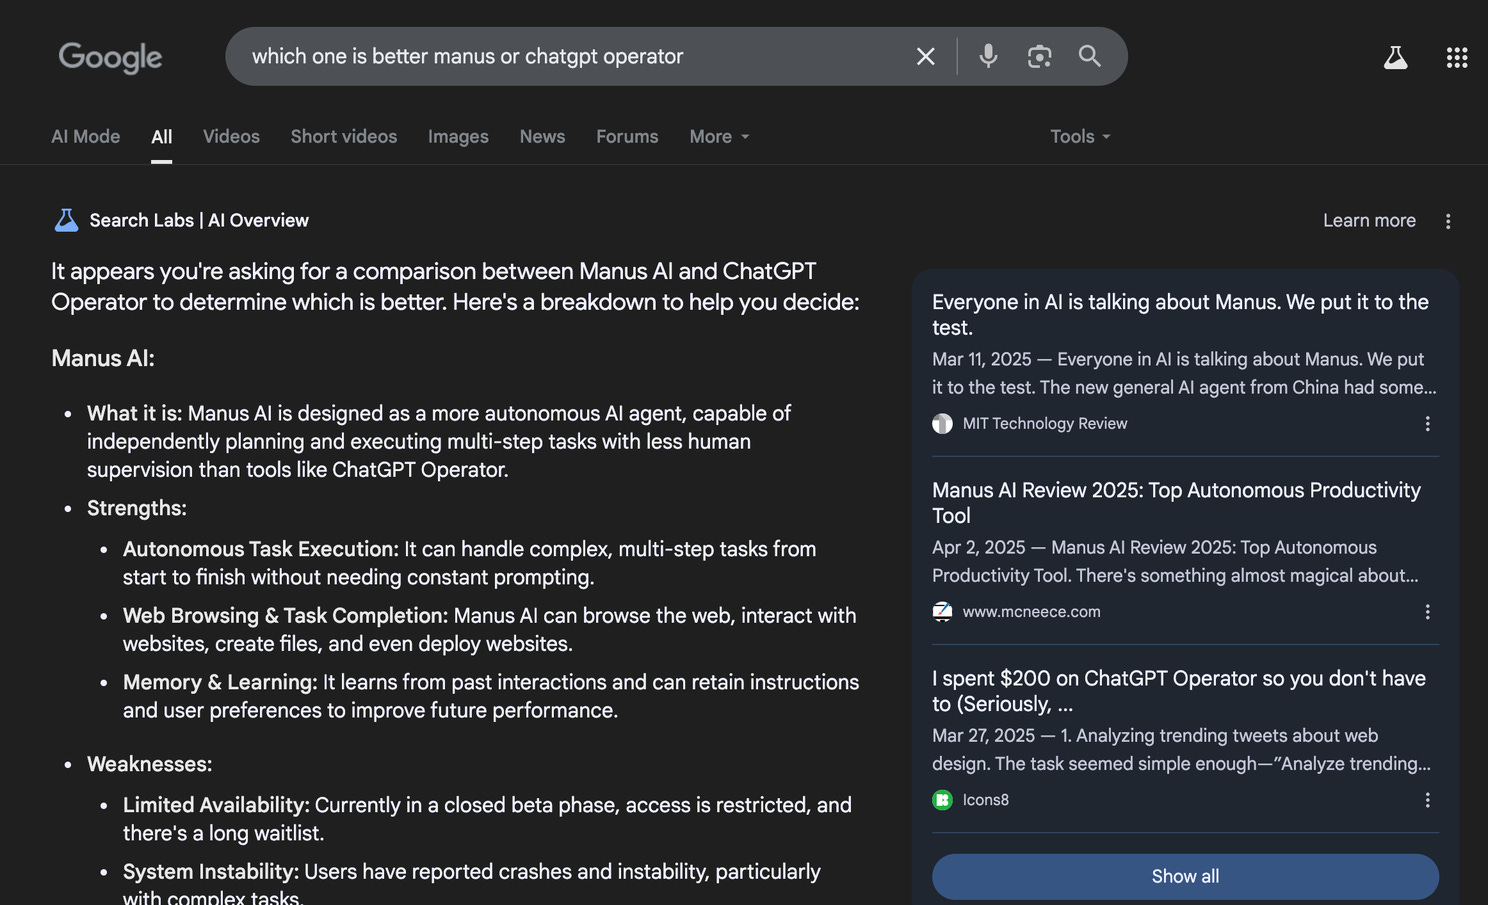Open 'Manus AI Review 2025' article
Image resolution: width=1488 pixels, height=905 pixels.
[1176, 503]
